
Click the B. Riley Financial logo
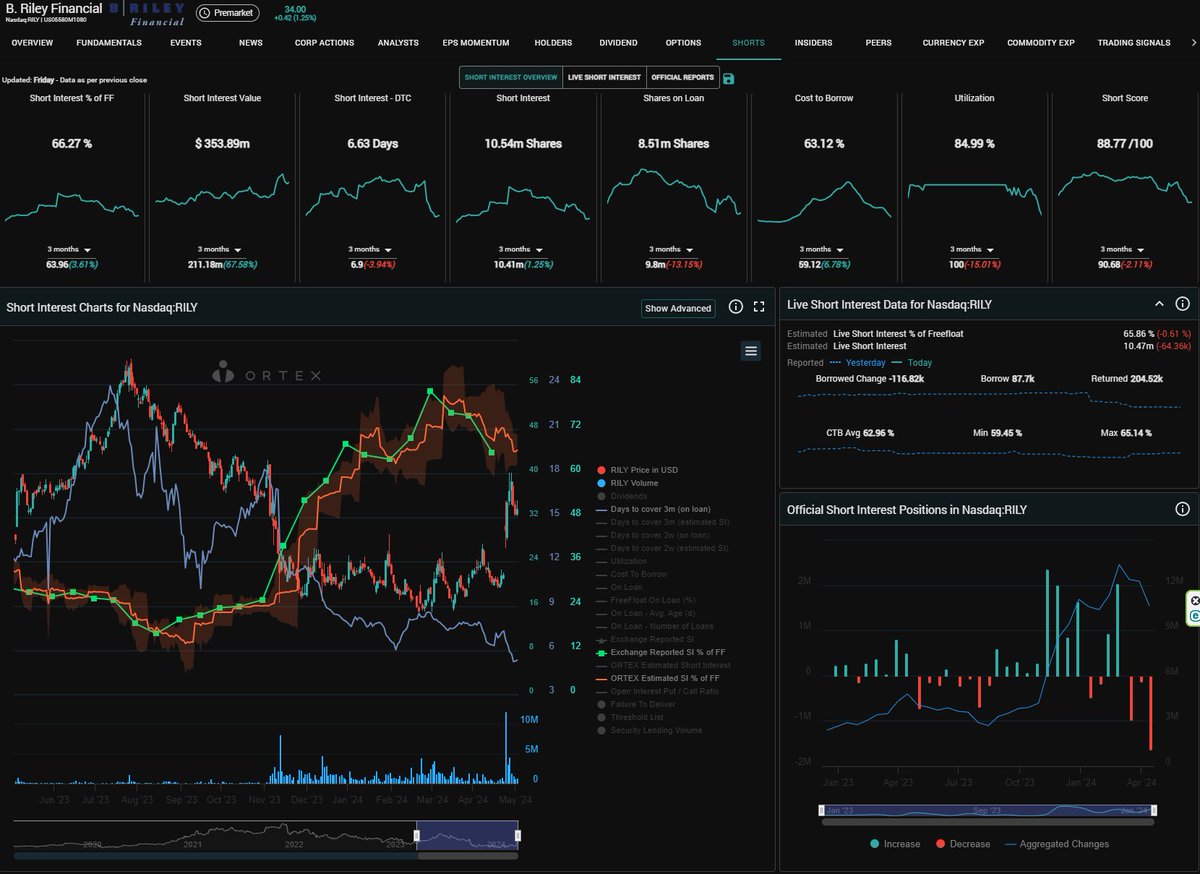(x=147, y=13)
